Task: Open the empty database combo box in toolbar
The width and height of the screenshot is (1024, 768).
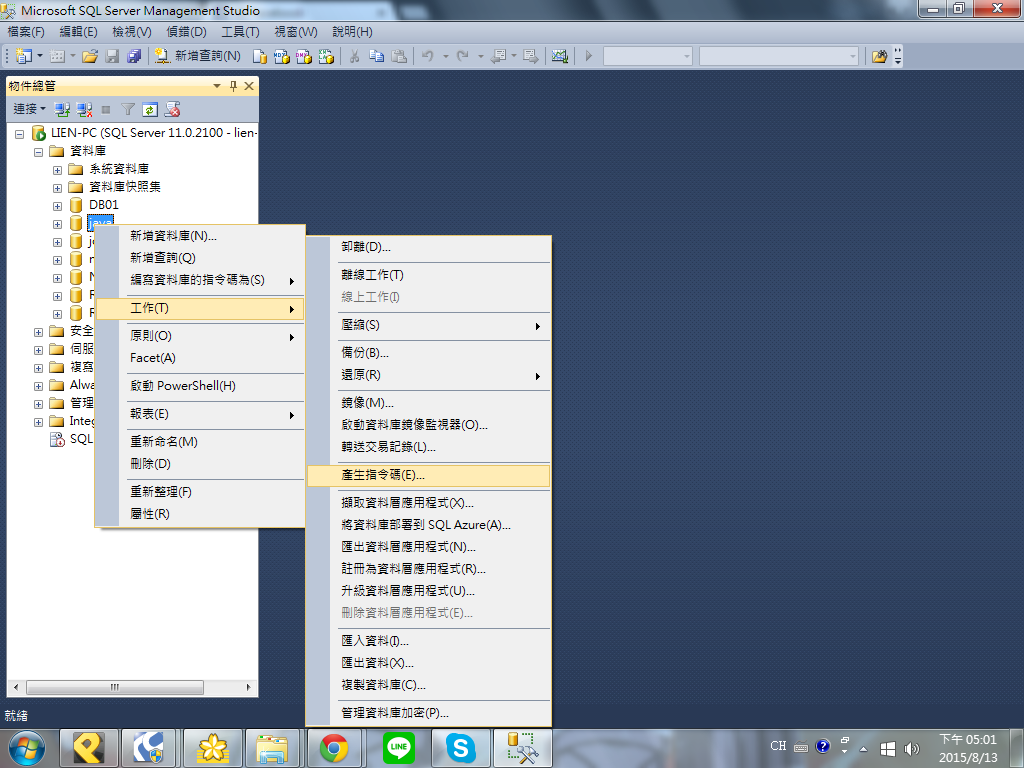Action: point(647,57)
